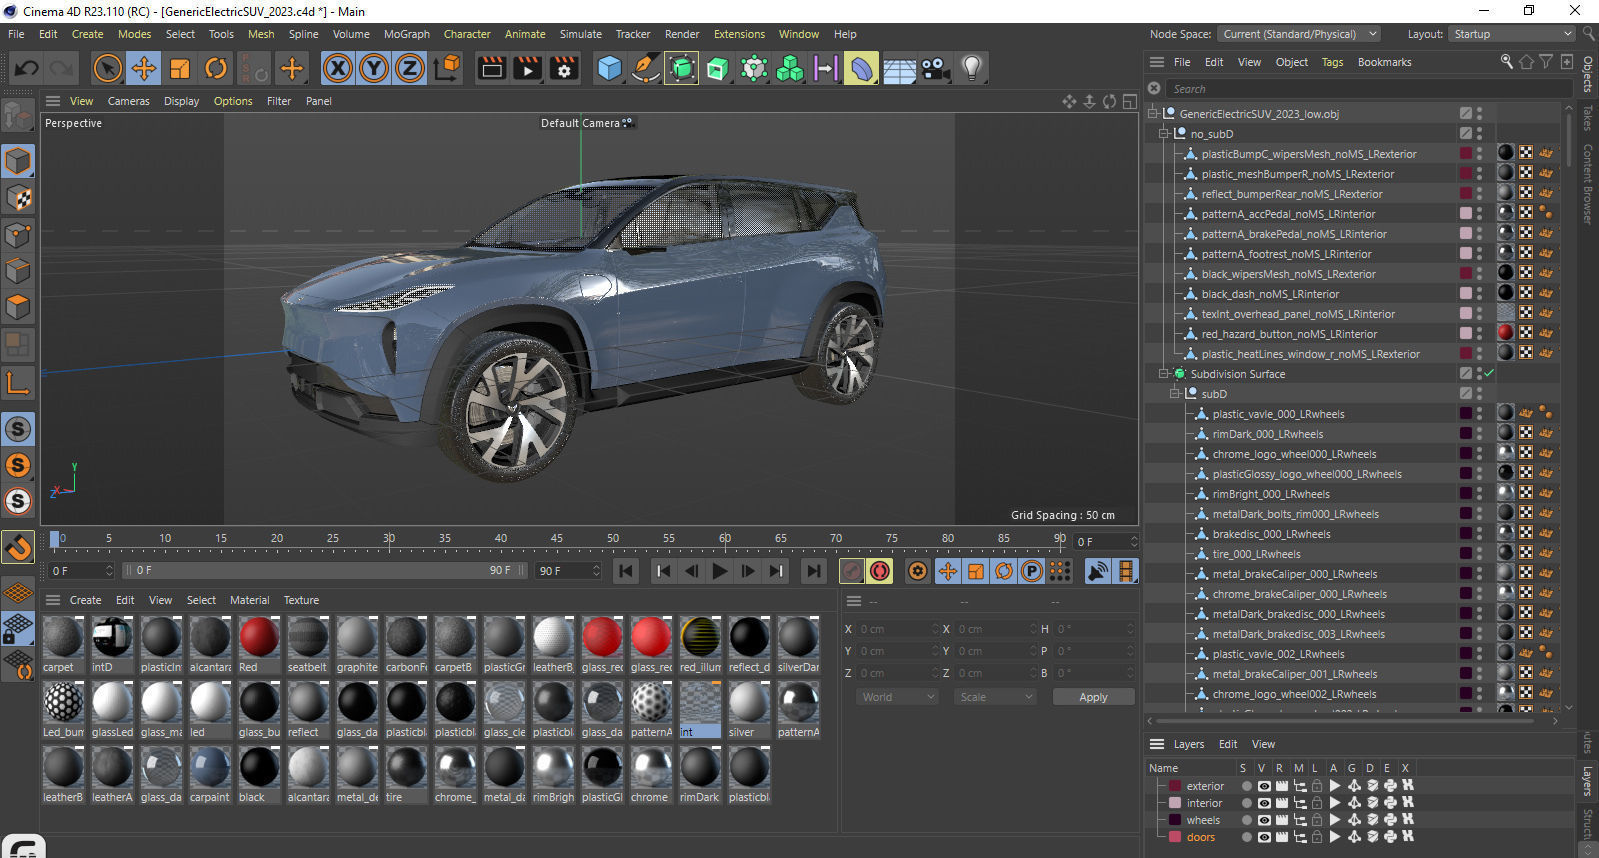
Task: Toggle visibility of interior layer
Action: coord(1264,803)
